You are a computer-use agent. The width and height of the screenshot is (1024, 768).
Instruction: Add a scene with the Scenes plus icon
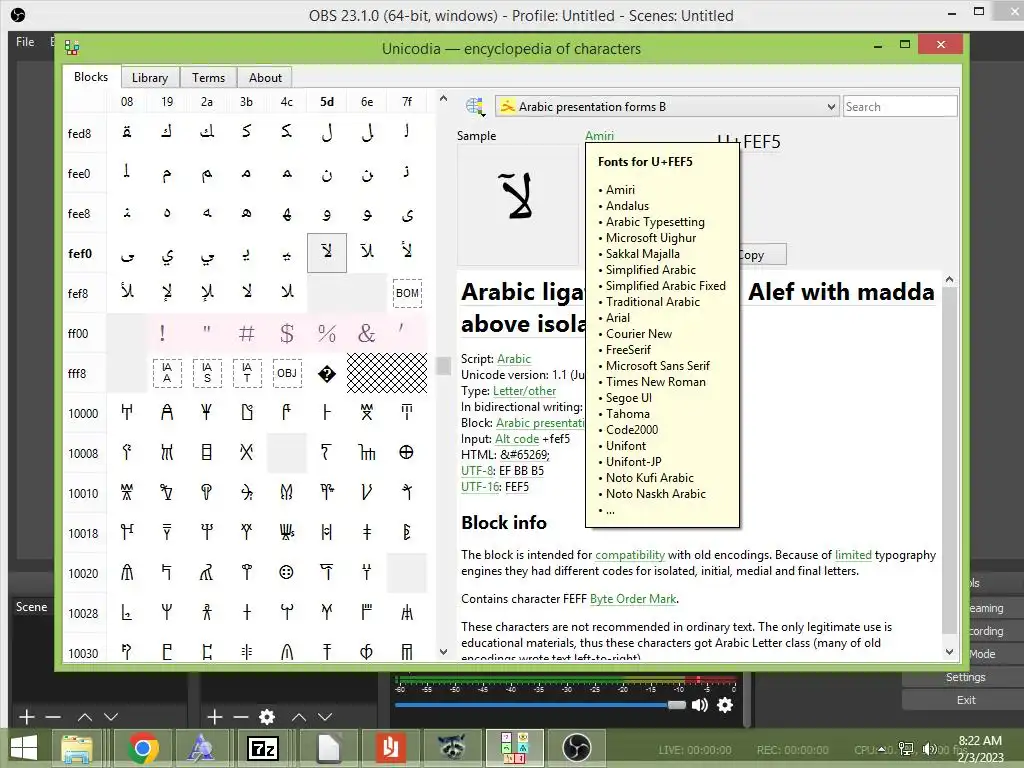coord(26,717)
